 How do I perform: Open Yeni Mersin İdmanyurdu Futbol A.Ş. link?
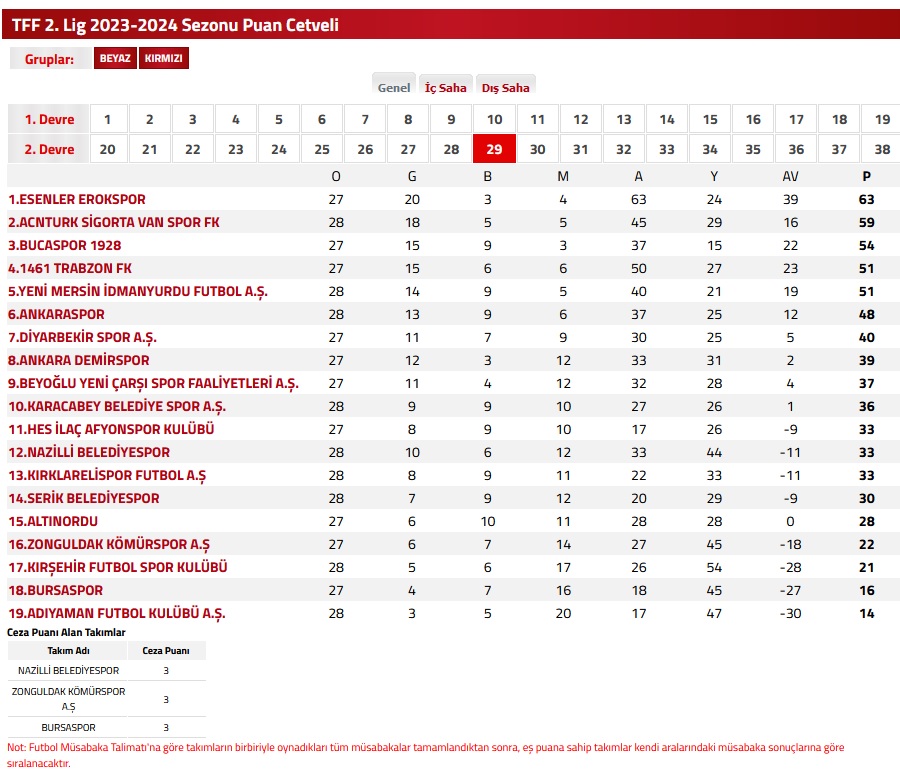[x=138, y=292]
